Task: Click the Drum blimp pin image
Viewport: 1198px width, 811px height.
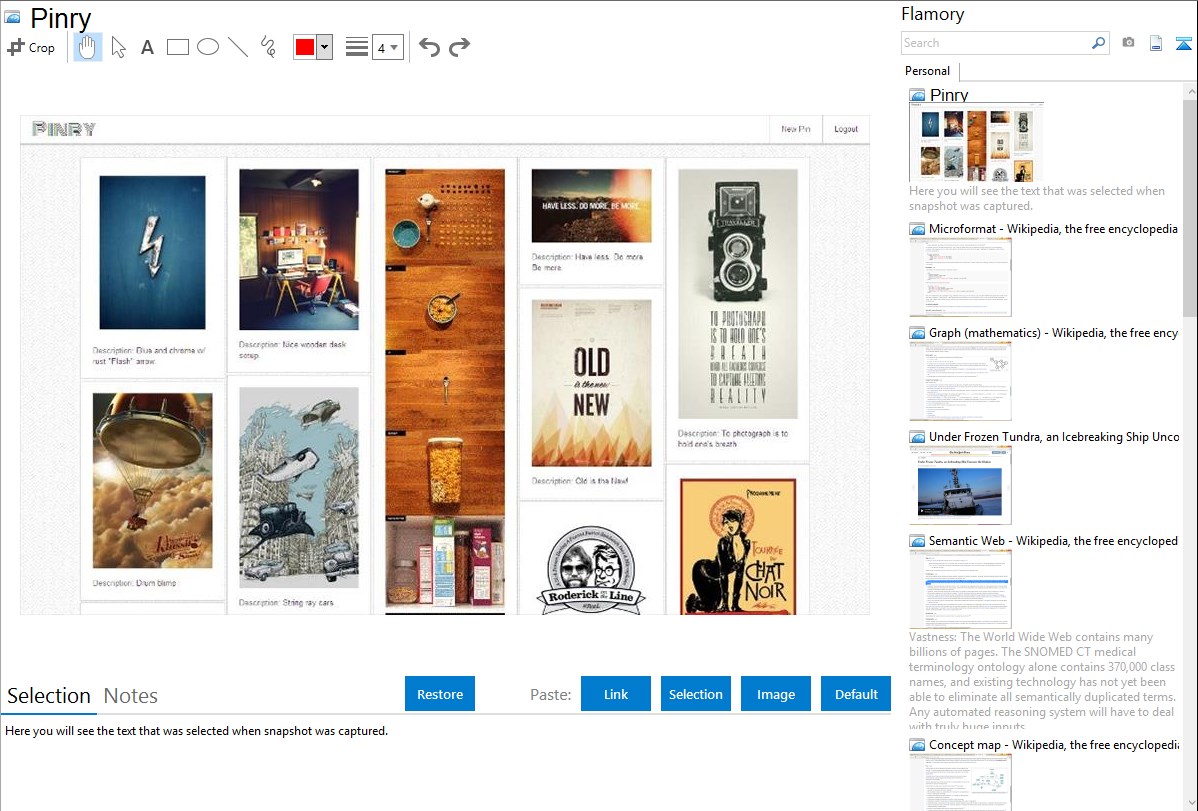Action: [x=153, y=481]
